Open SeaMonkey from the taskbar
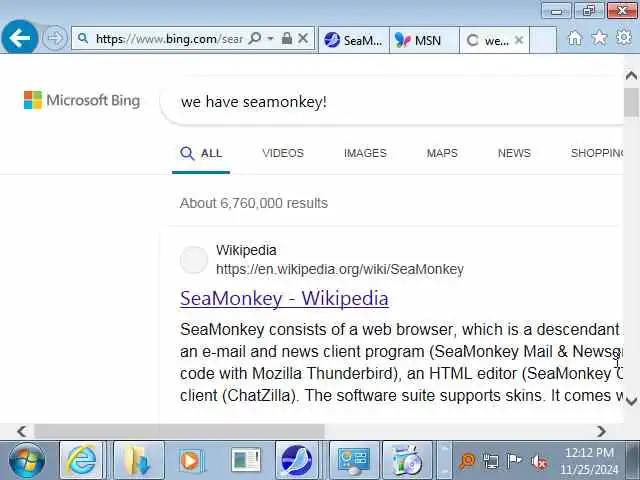640x480 pixels. coord(297,460)
